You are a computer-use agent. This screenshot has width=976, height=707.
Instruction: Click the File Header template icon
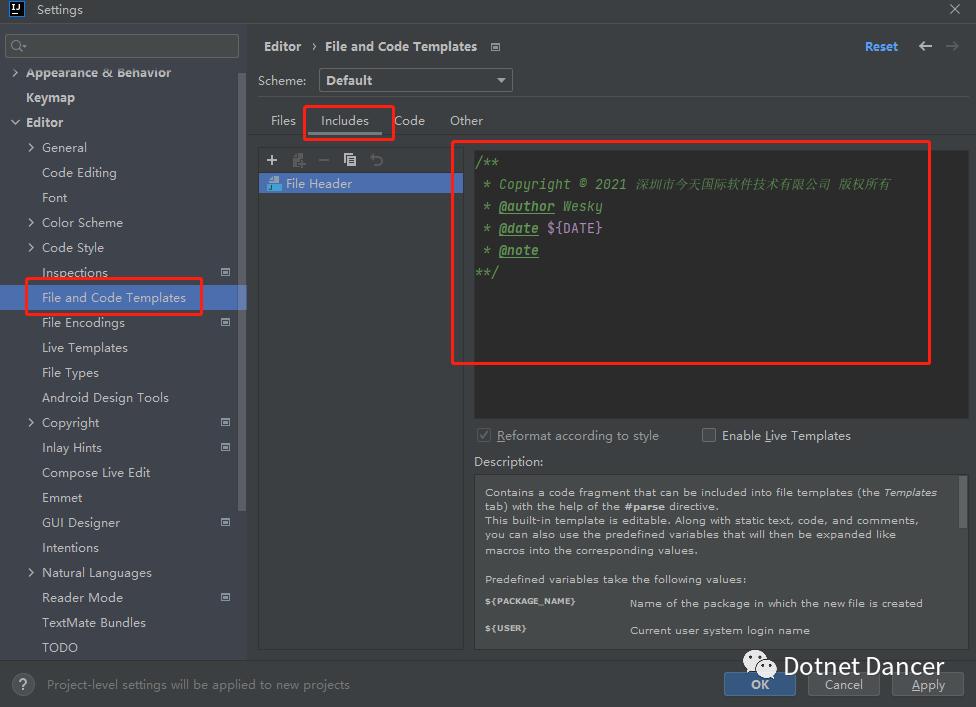click(x=274, y=183)
